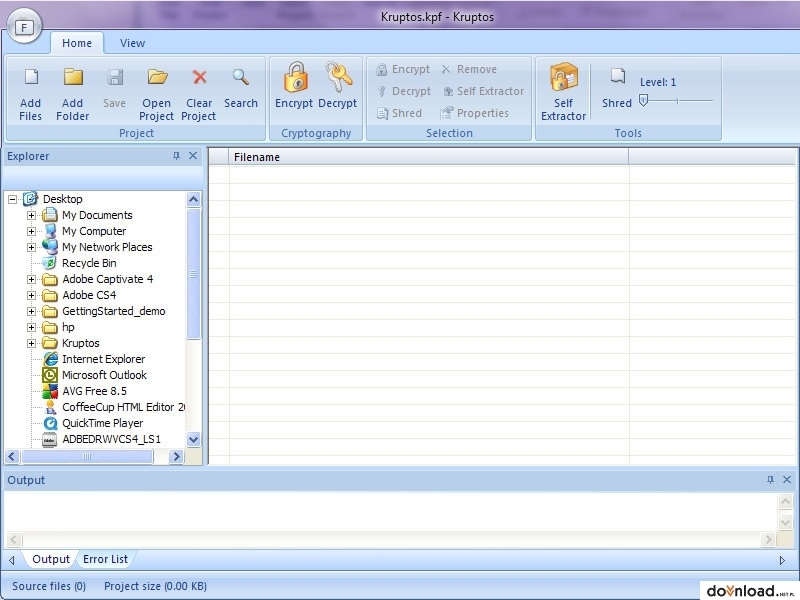Click Output panel scroll-down arrow

pos(786,522)
